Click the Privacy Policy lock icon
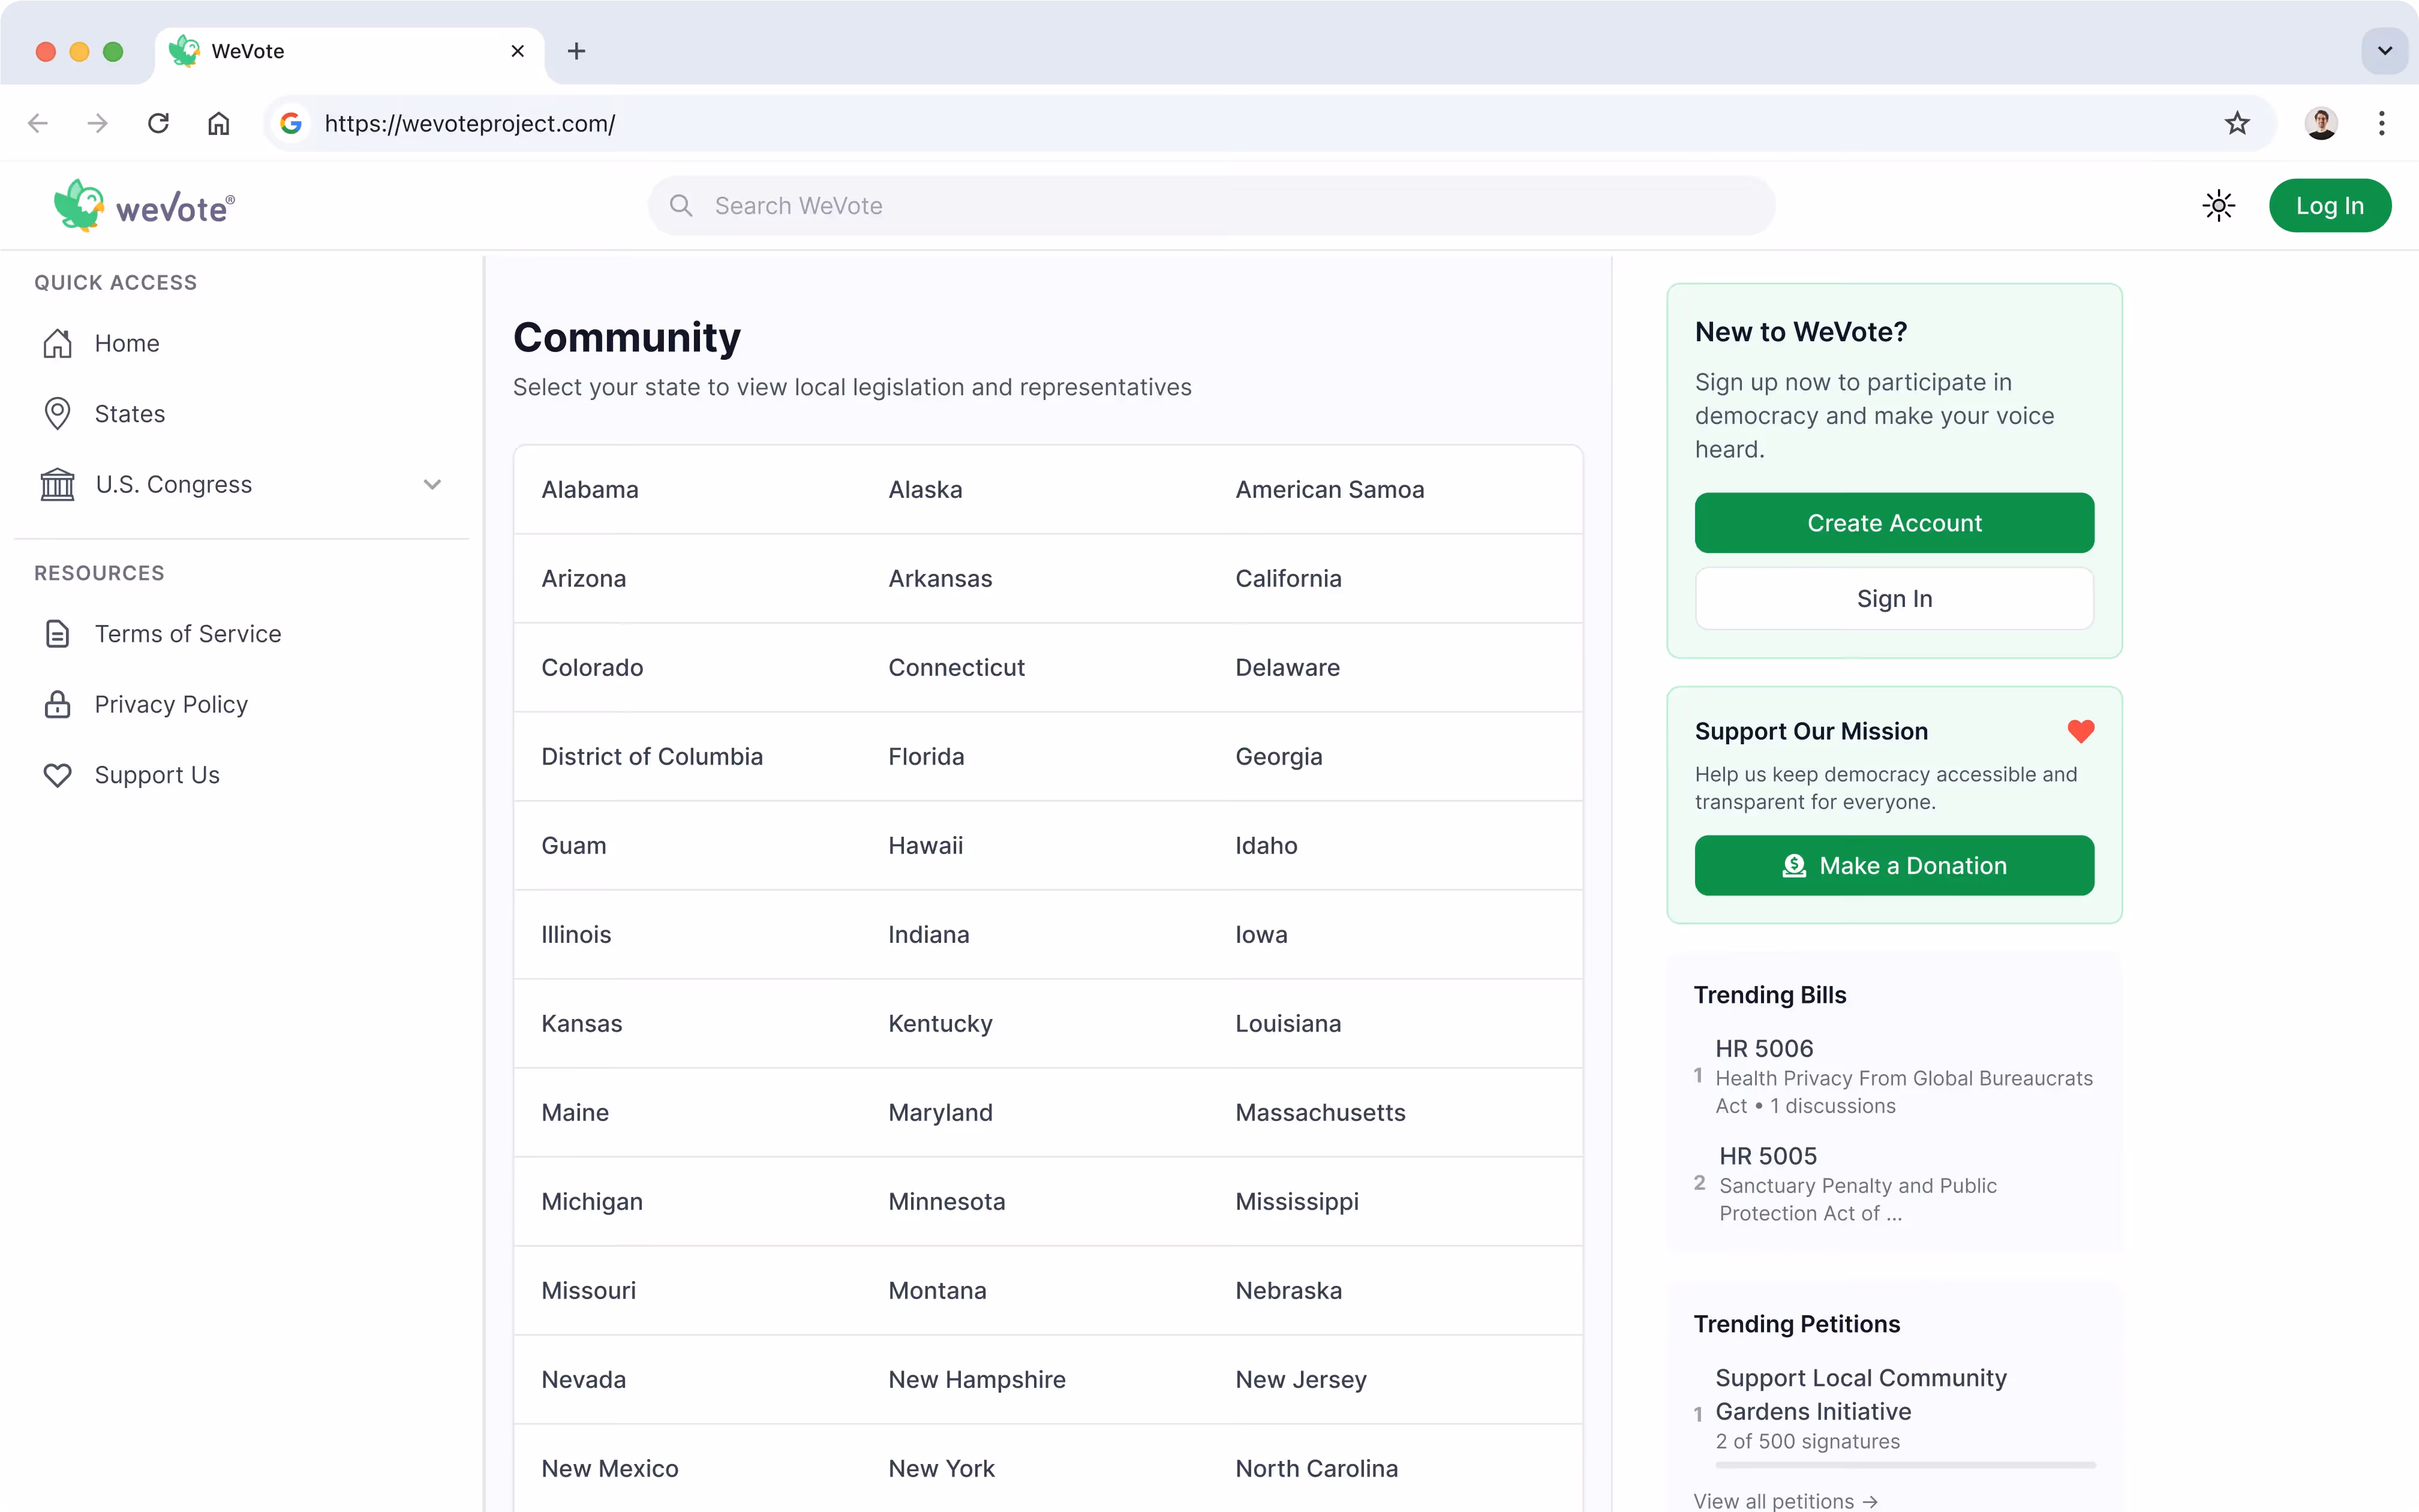This screenshot has height=1512, width=2419. tap(58, 704)
